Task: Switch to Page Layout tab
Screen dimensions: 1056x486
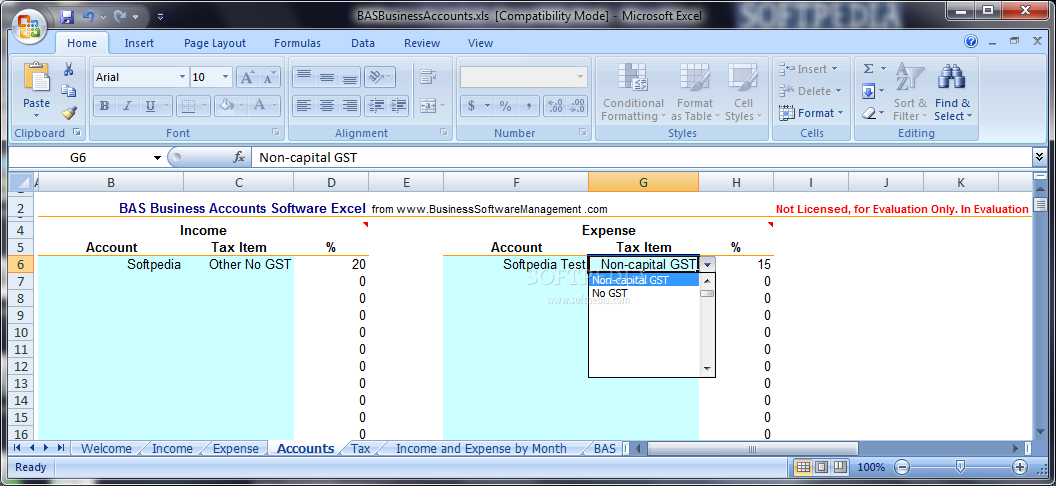Action: pyautogui.click(x=215, y=43)
